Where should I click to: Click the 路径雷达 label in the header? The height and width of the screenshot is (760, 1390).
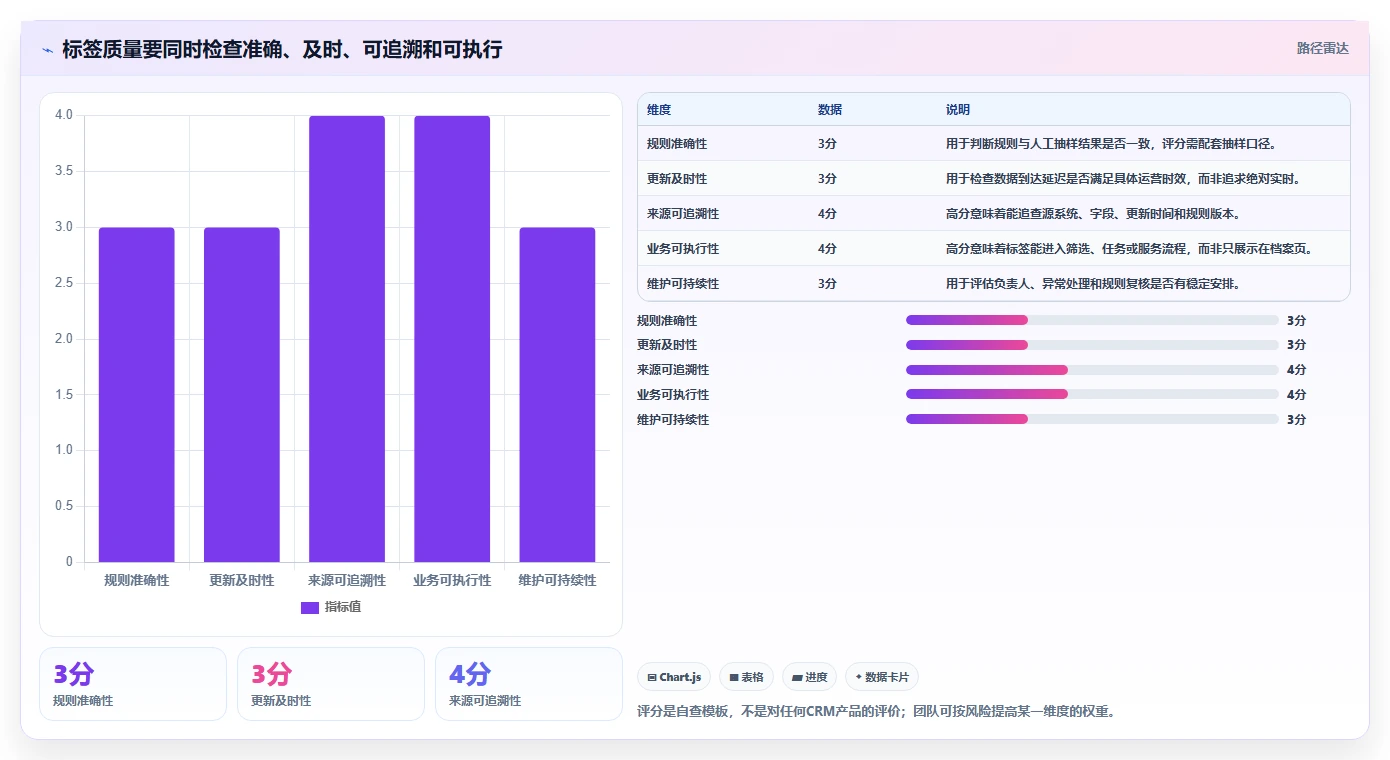[1323, 48]
